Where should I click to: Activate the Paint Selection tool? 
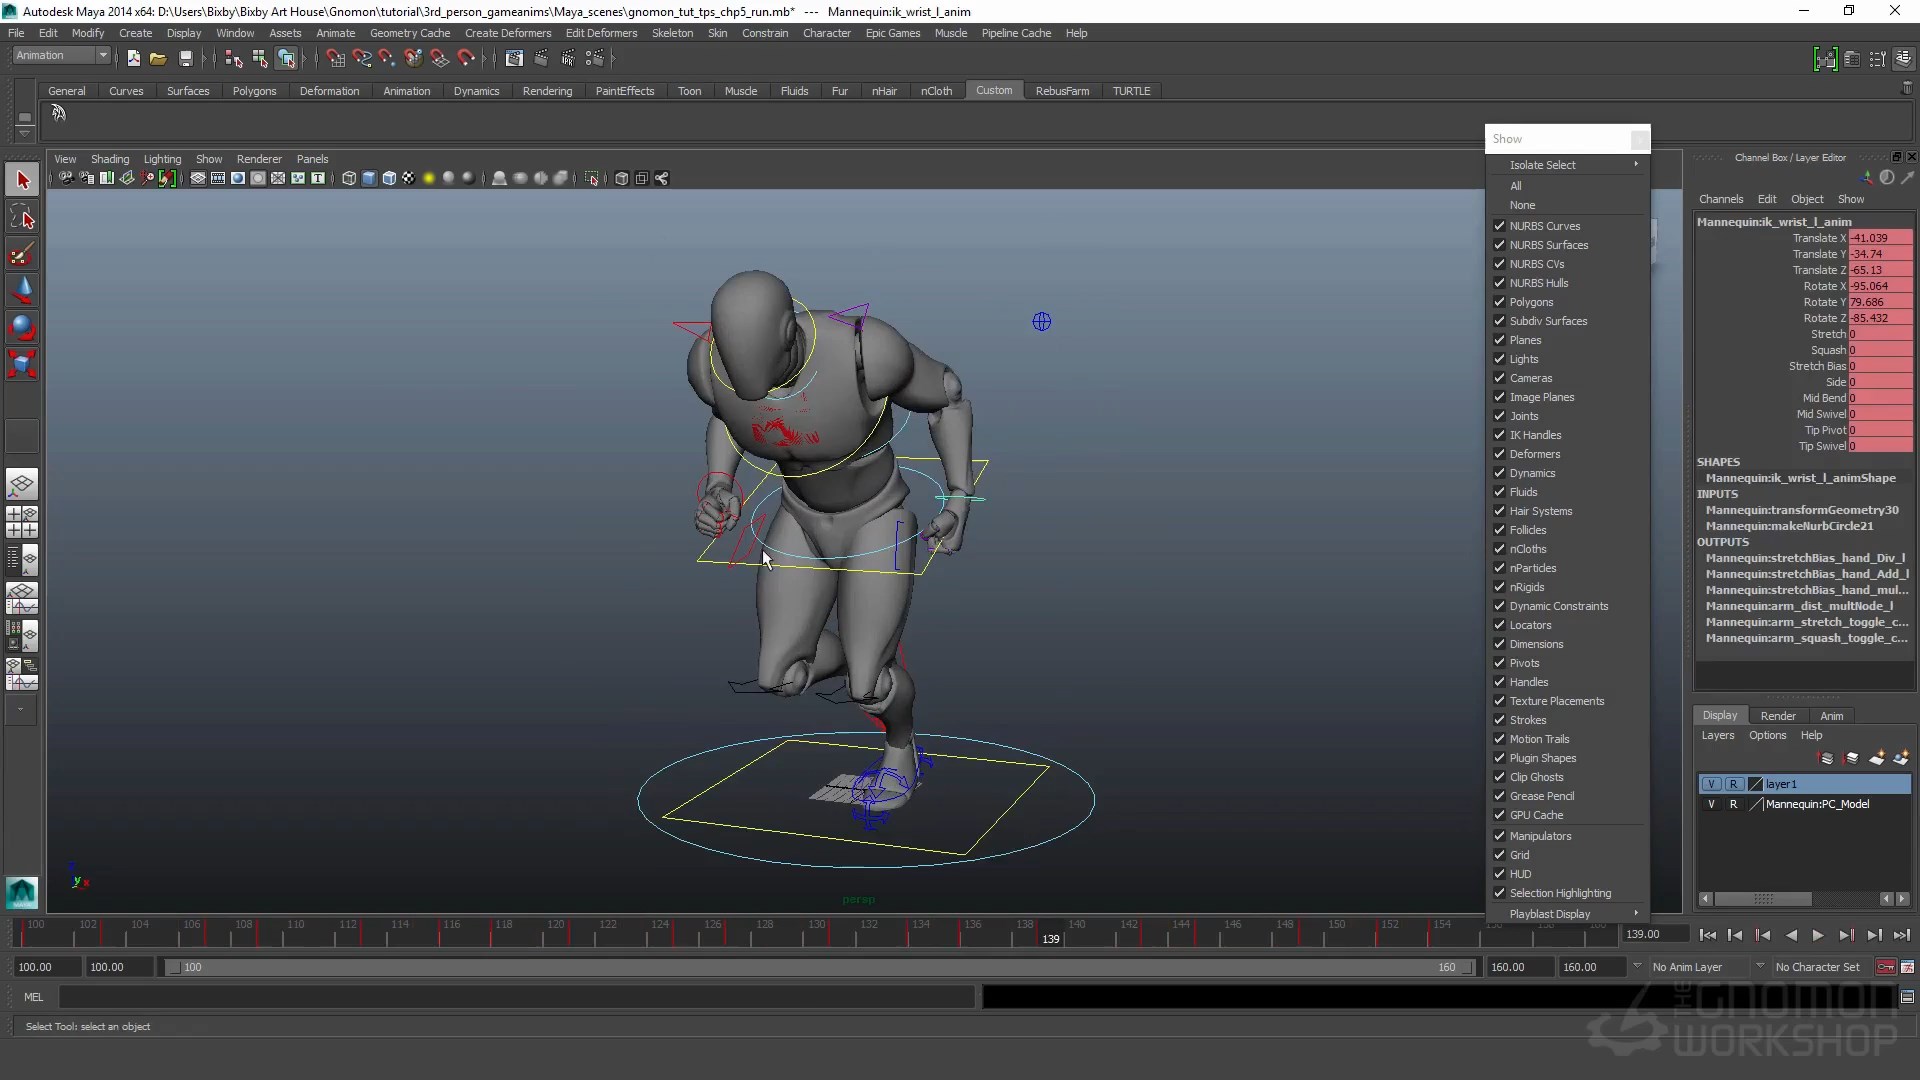[22, 254]
